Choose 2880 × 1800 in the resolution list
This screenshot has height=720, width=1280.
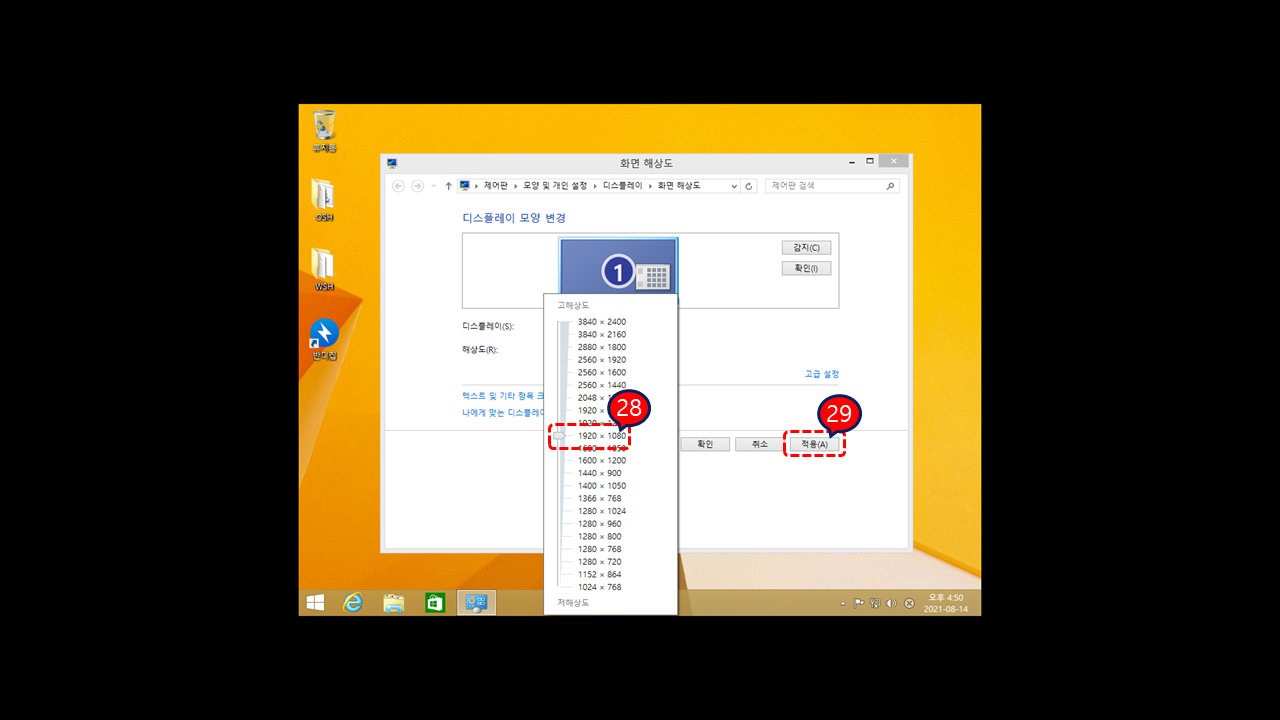pos(602,347)
